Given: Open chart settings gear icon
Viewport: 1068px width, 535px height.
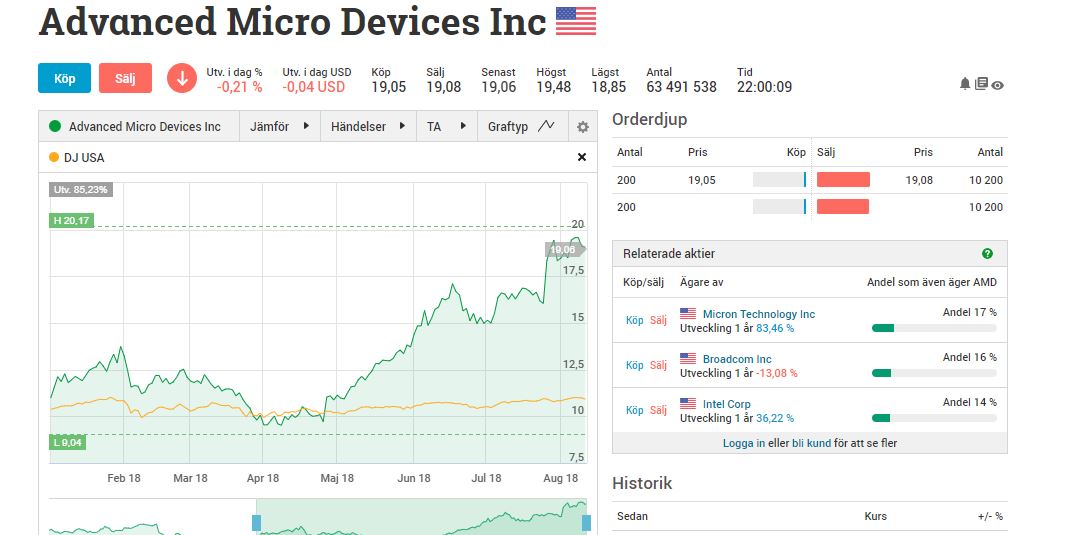Looking at the screenshot, I should 583,127.
